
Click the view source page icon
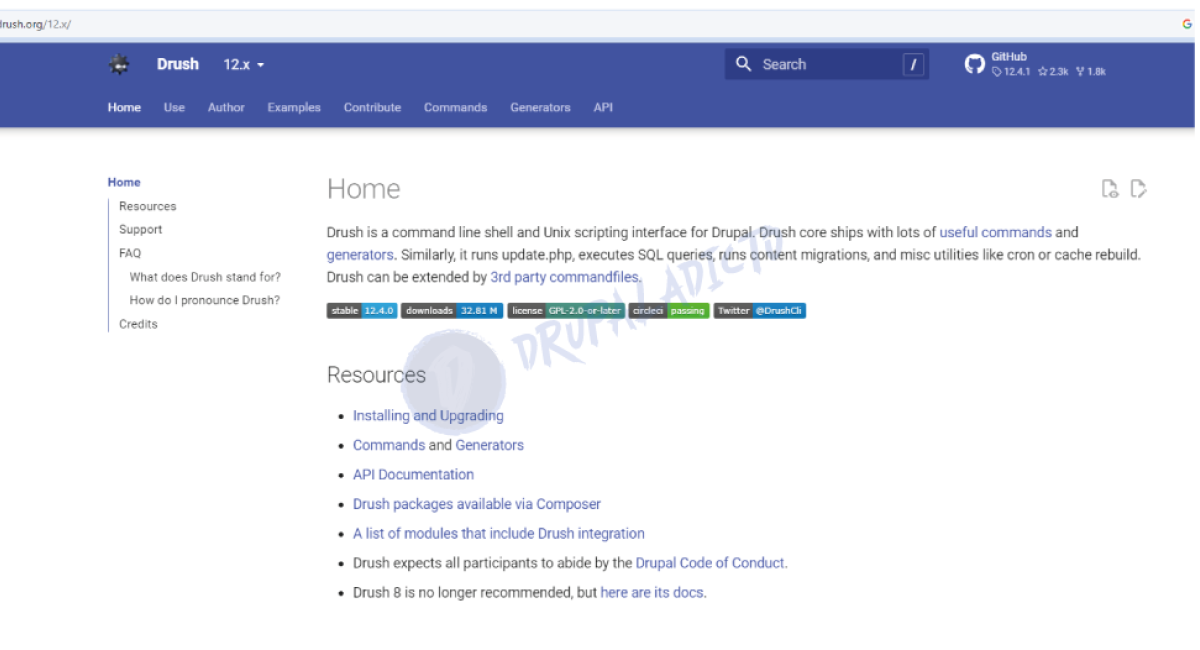(1109, 189)
